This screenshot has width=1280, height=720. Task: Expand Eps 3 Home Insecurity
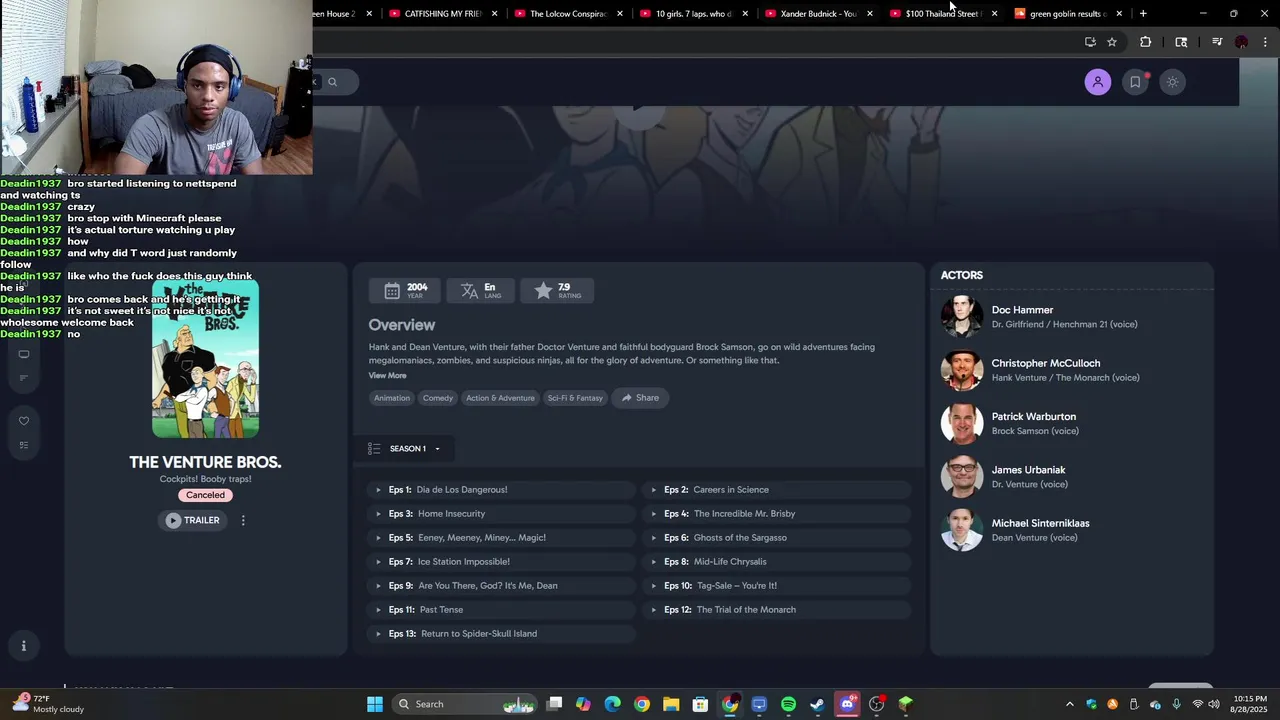point(502,514)
